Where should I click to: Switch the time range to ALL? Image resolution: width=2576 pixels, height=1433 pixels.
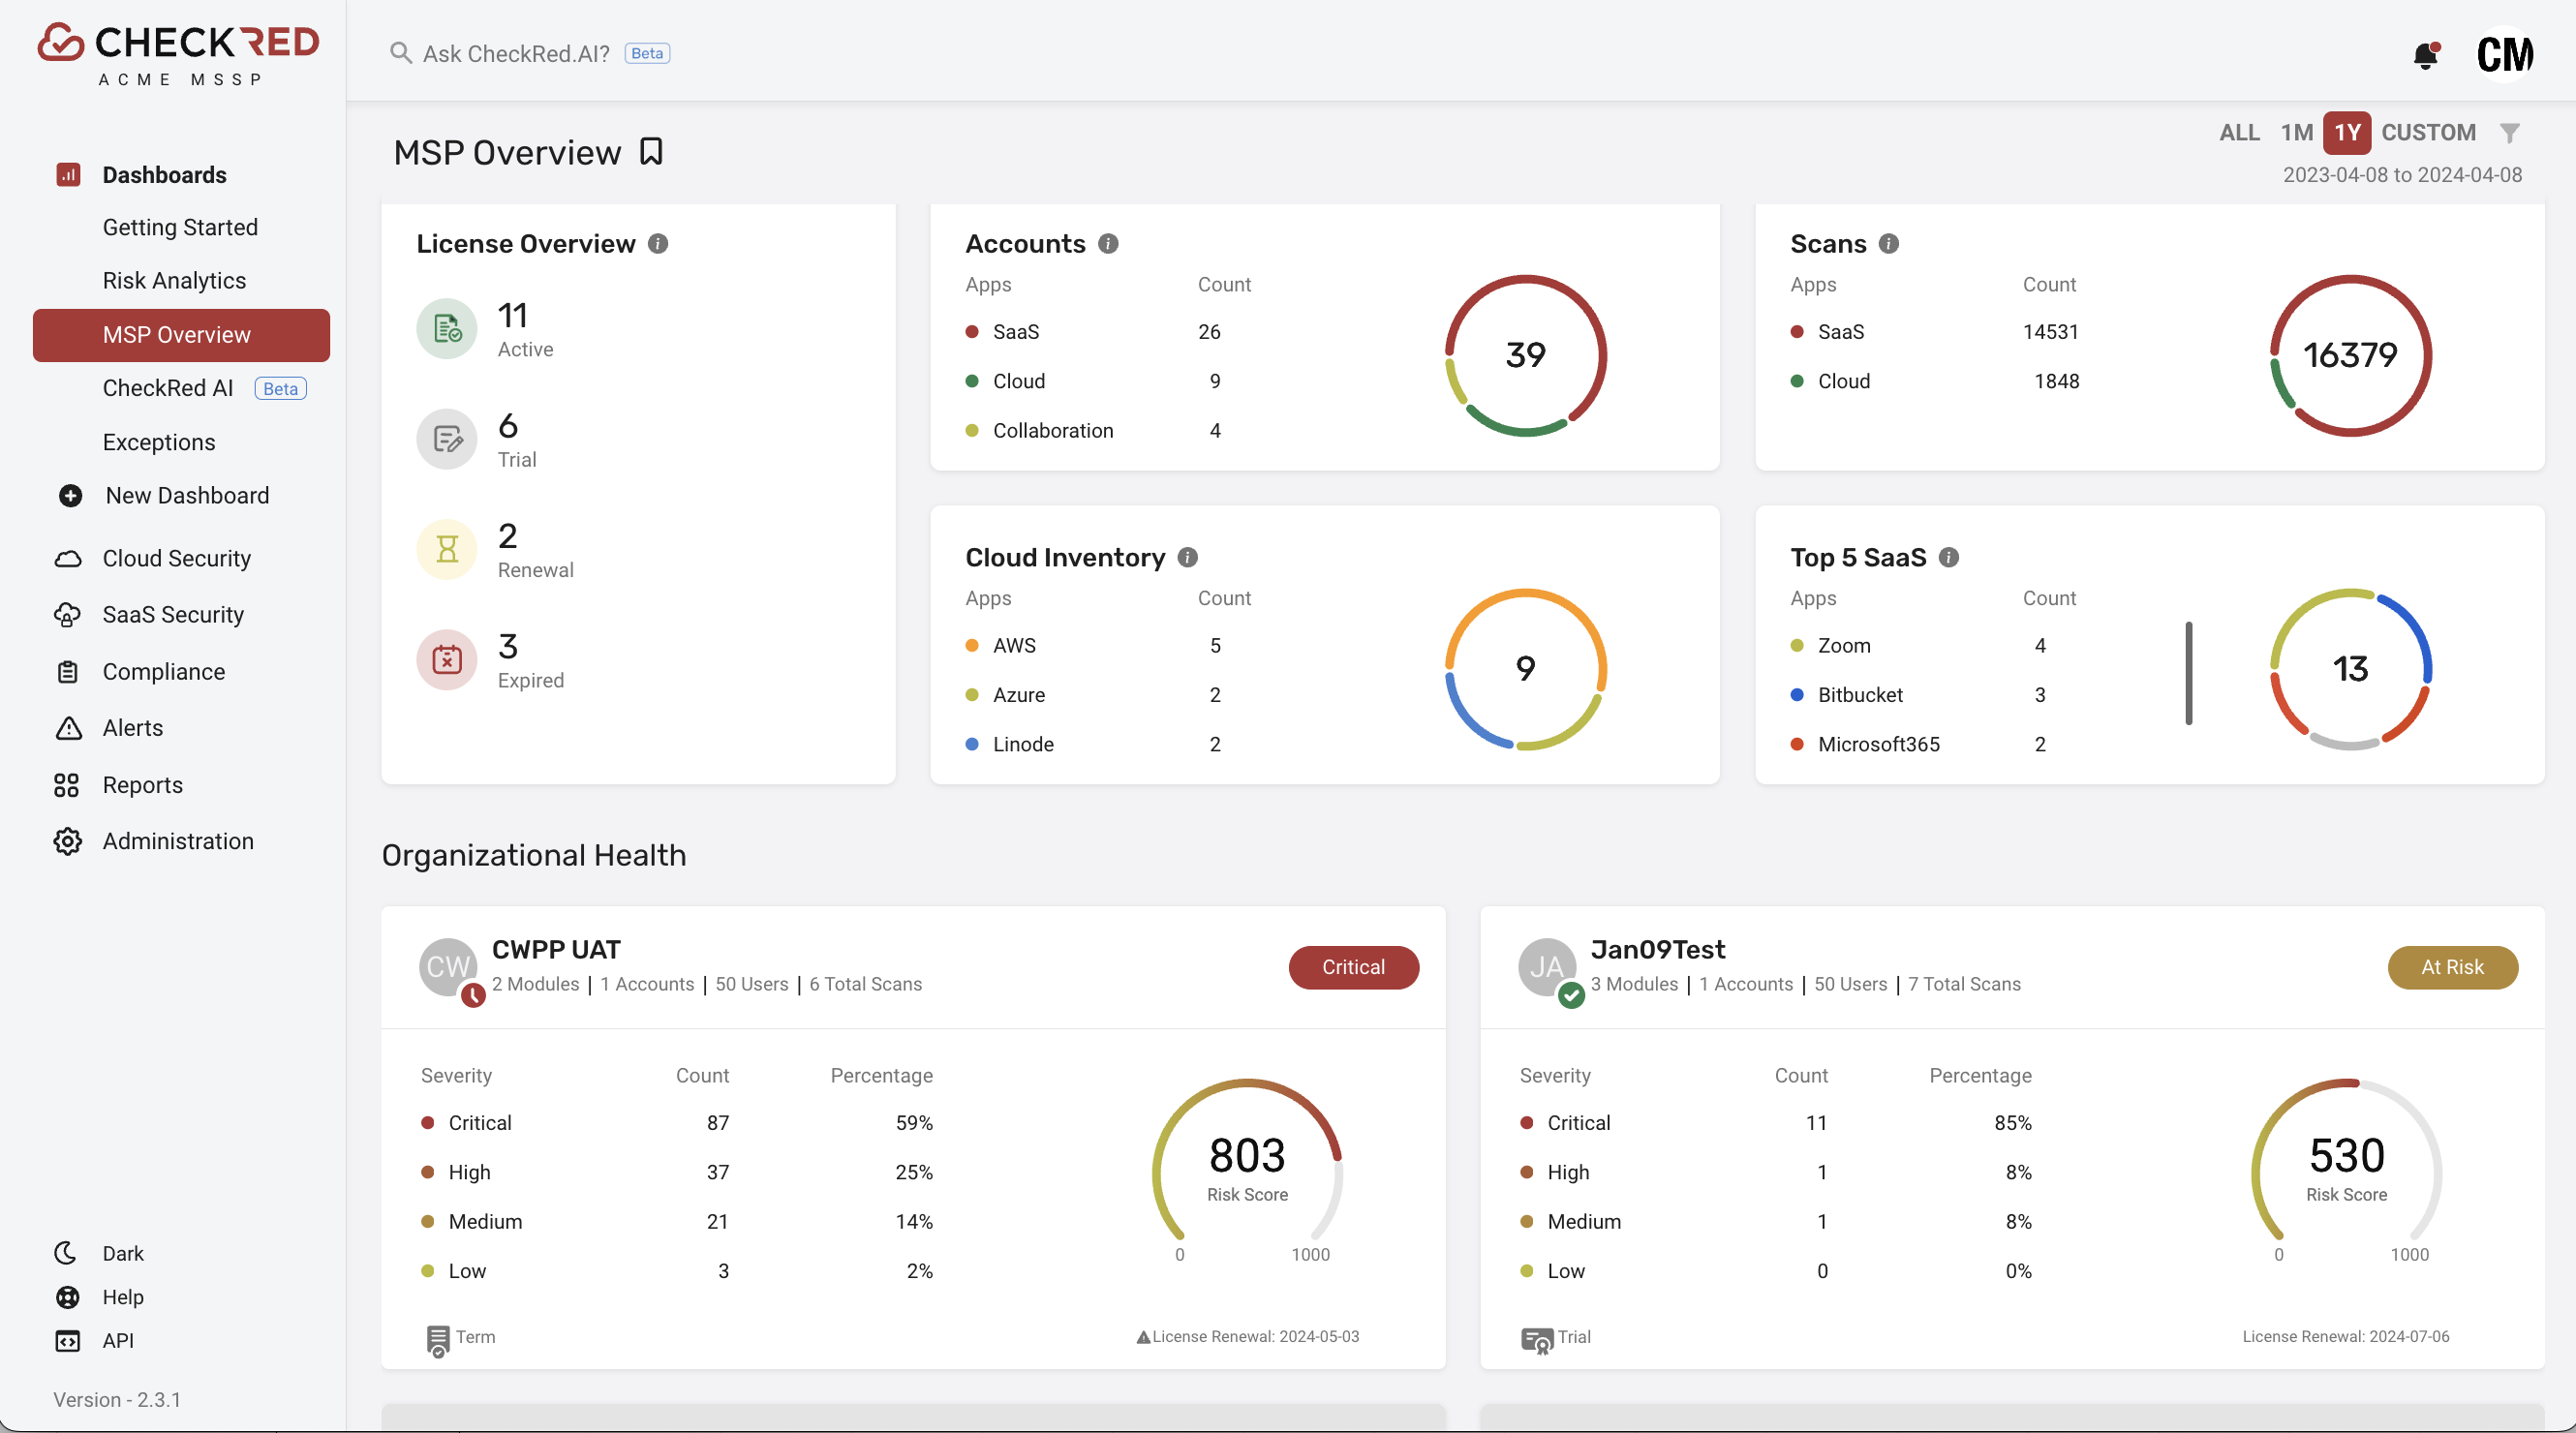2239,133
